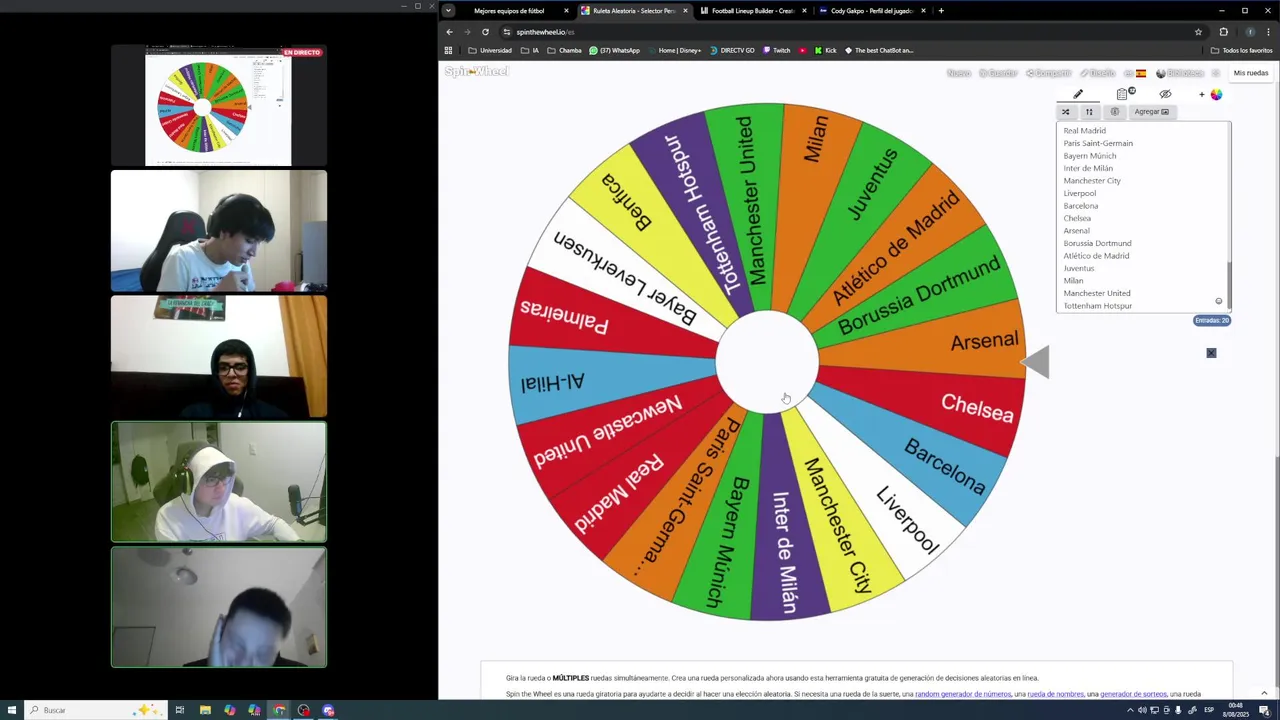Switch to Cody Gakpo profile tab

(x=872, y=11)
